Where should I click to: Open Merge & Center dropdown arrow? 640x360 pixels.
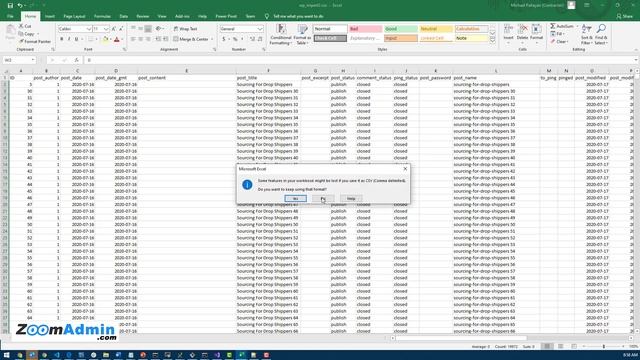tap(212, 39)
